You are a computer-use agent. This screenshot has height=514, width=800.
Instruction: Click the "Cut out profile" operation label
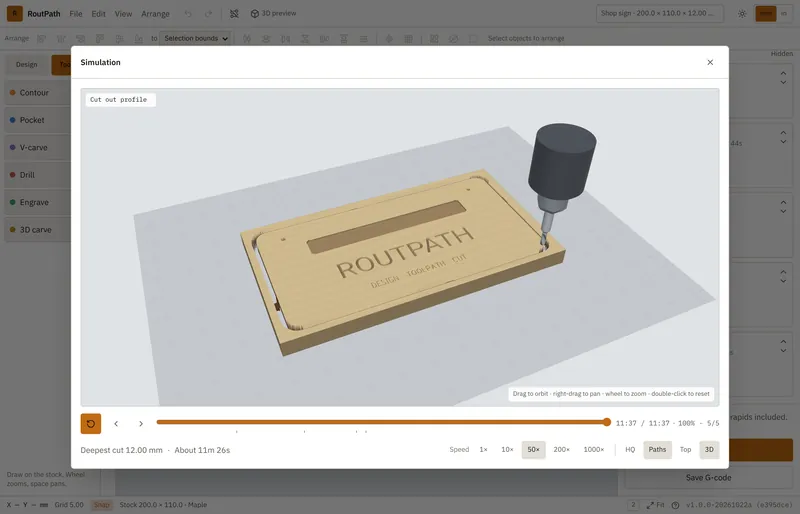click(118, 100)
